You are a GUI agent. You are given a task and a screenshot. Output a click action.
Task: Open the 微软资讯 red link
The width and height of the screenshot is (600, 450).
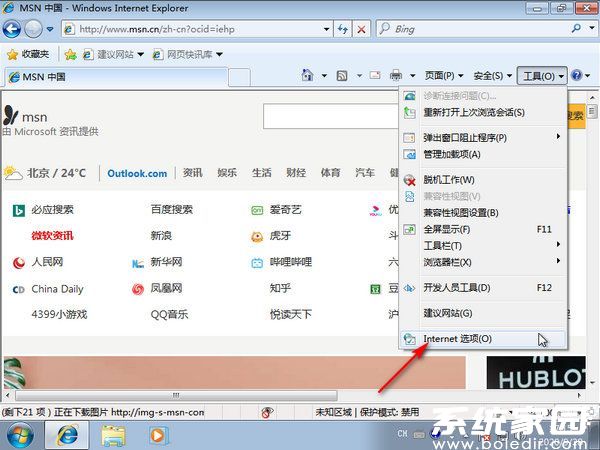pos(52,236)
